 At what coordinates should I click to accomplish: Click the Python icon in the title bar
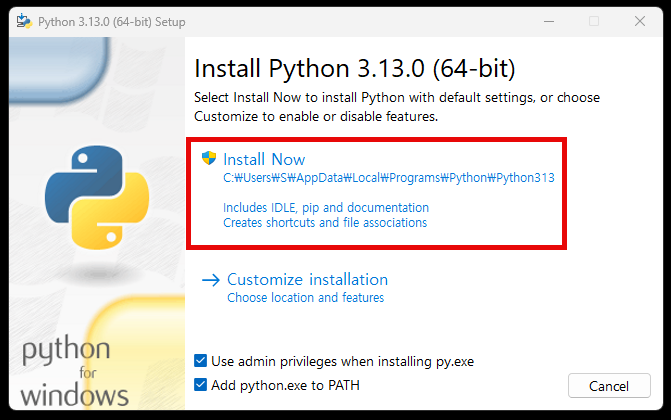(22, 21)
